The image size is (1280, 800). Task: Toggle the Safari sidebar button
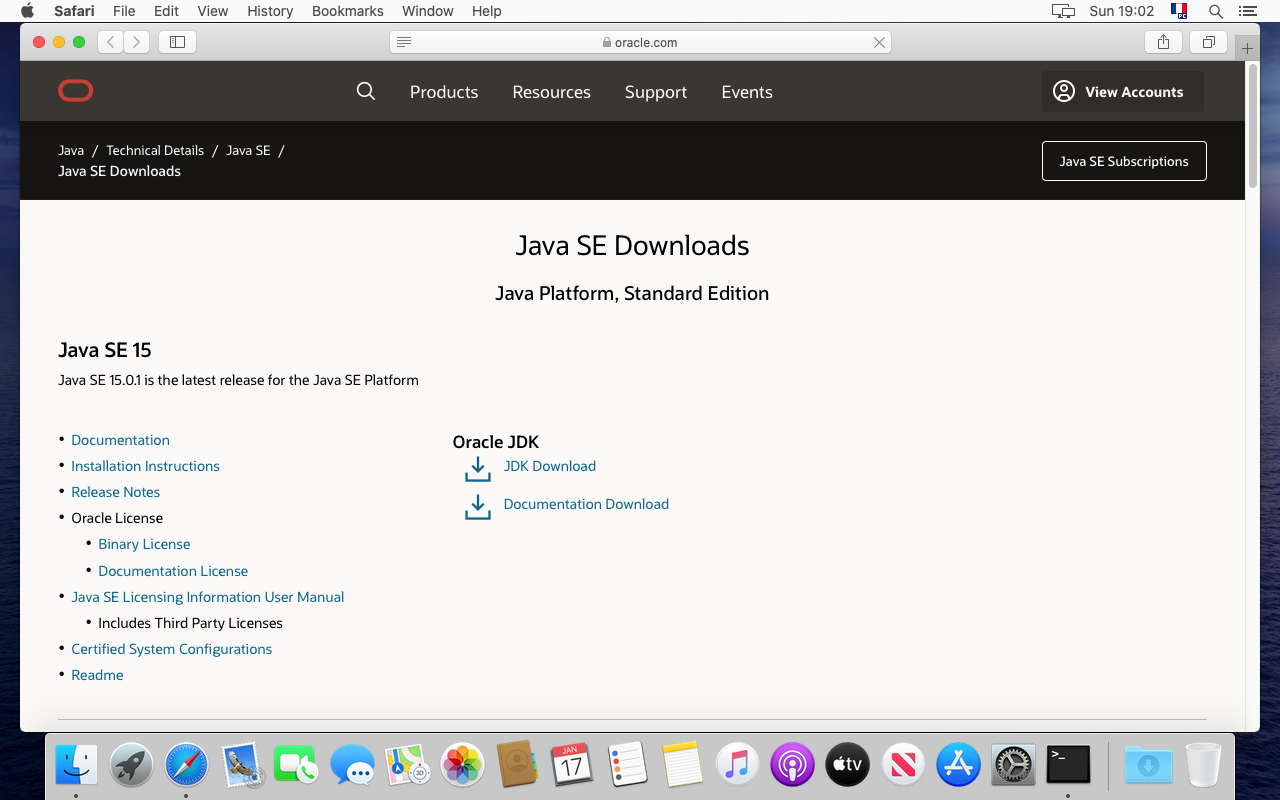click(x=177, y=42)
